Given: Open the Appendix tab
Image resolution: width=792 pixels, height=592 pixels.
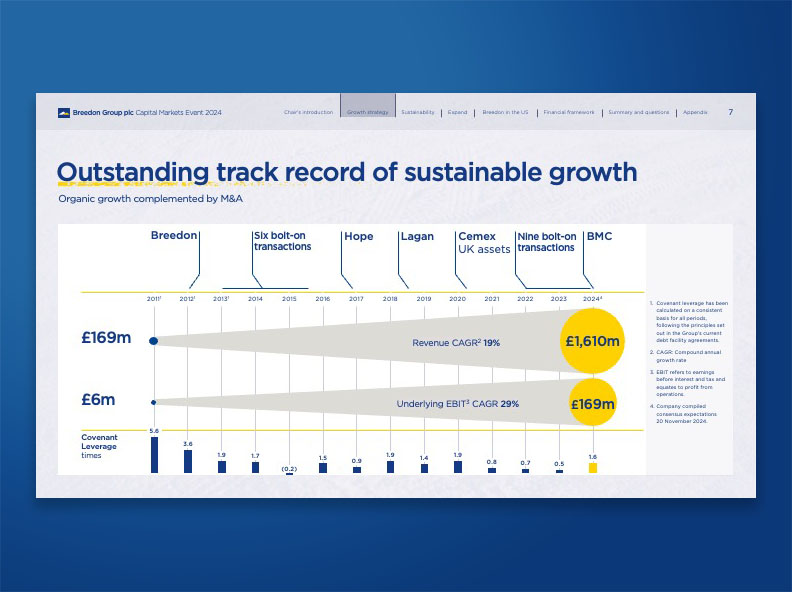Looking at the screenshot, I should click(695, 112).
